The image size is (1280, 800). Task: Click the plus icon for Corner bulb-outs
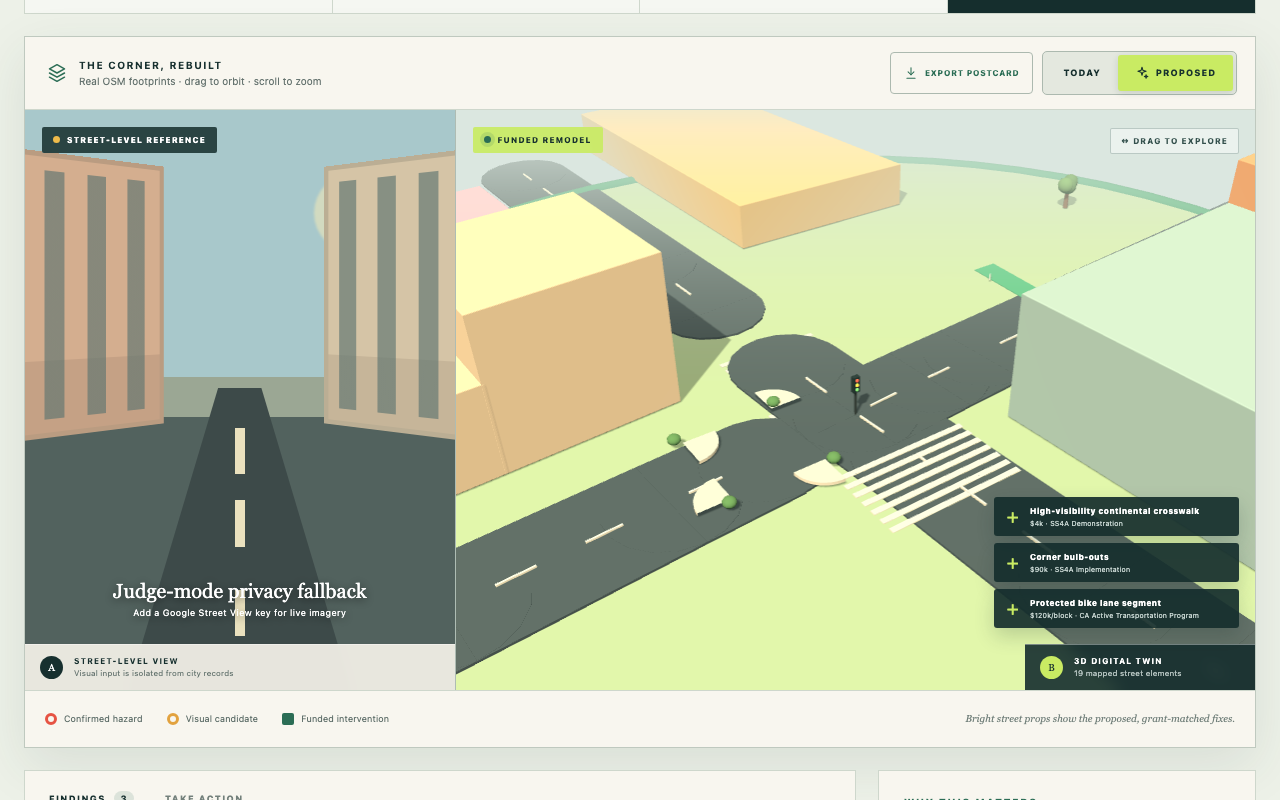[x=1012, y=563]
